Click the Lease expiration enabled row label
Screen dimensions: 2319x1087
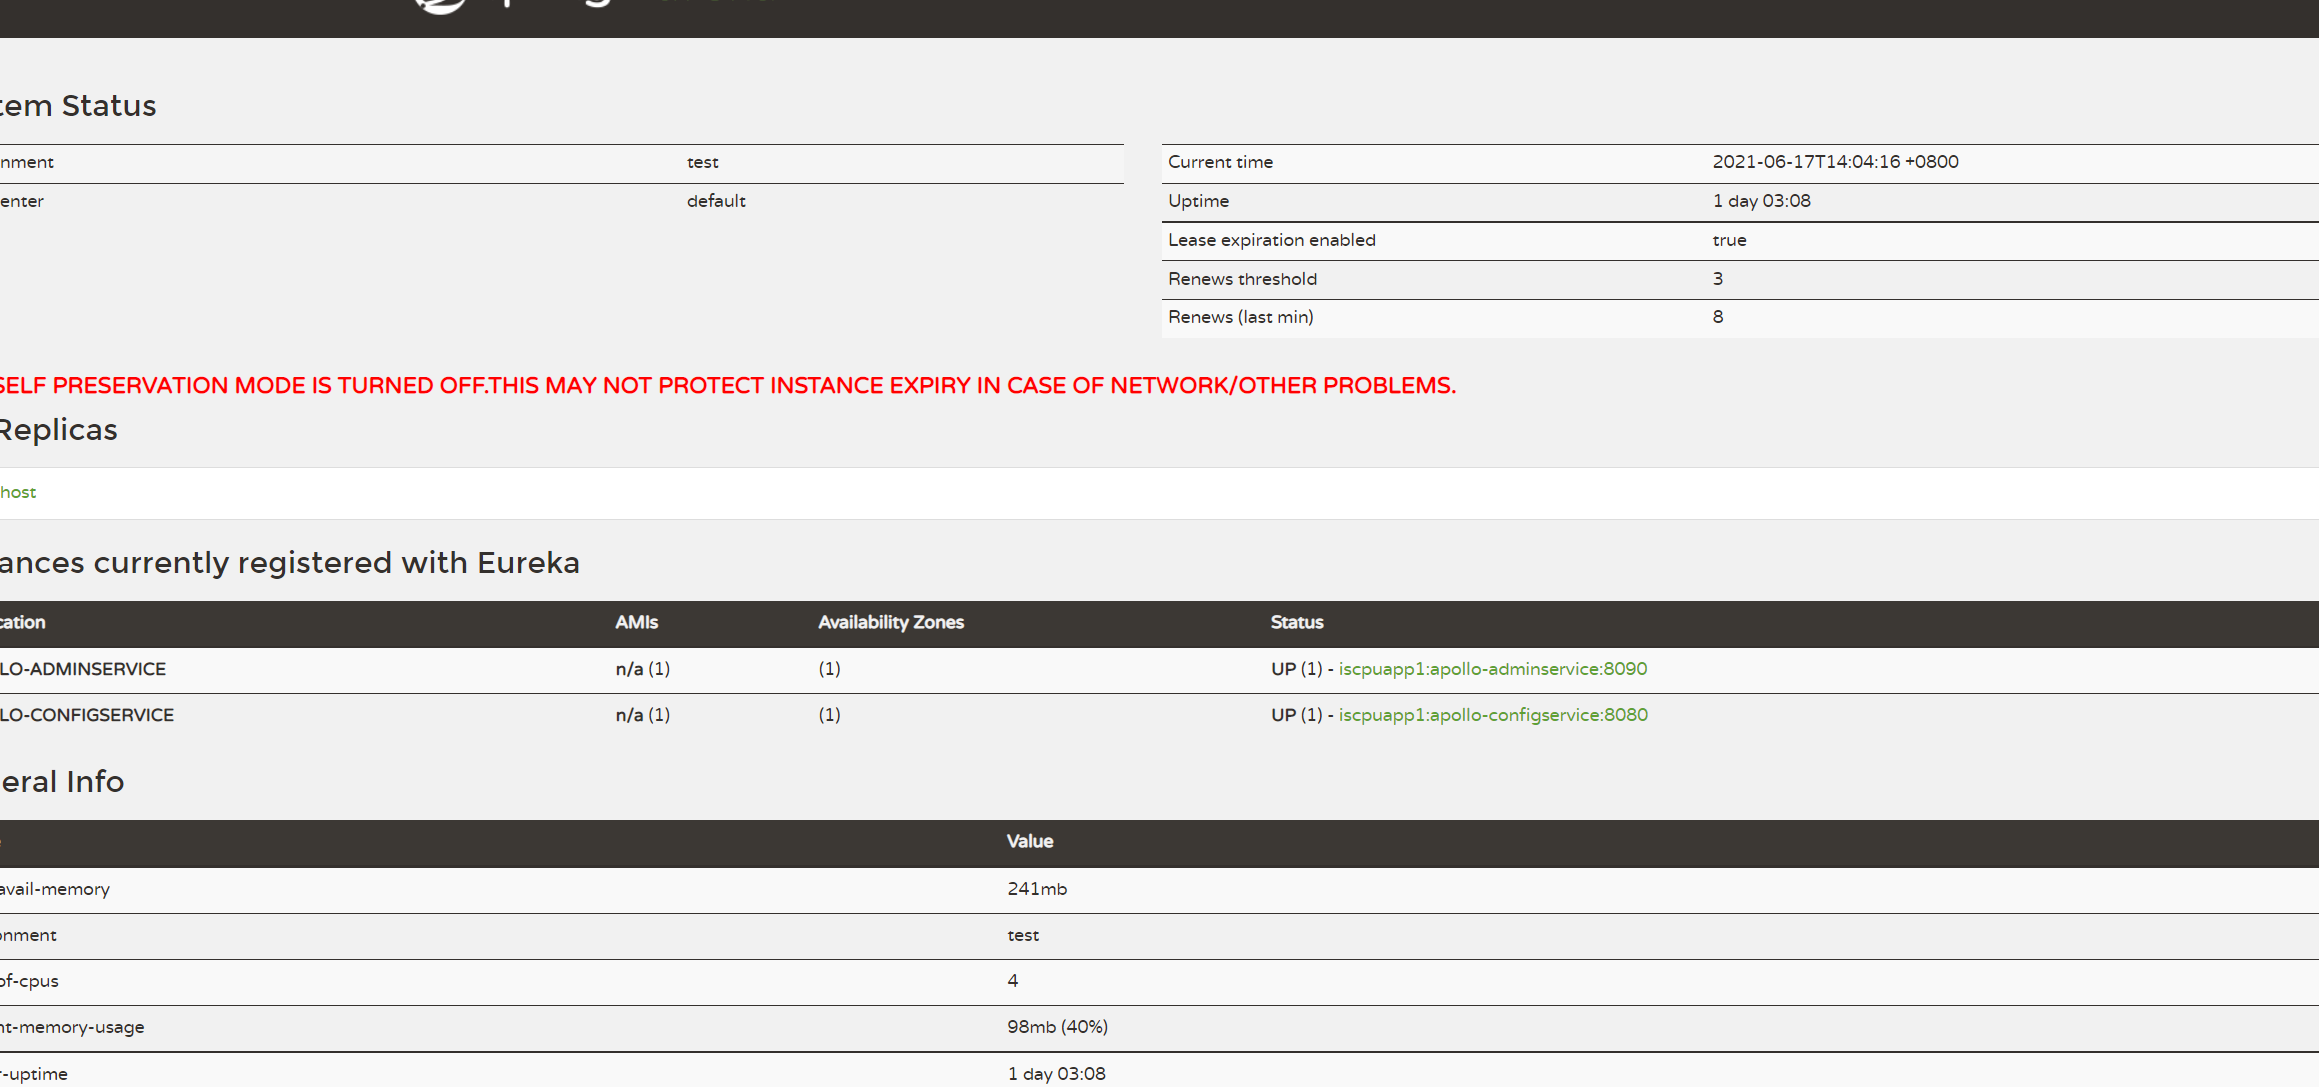1271,240
